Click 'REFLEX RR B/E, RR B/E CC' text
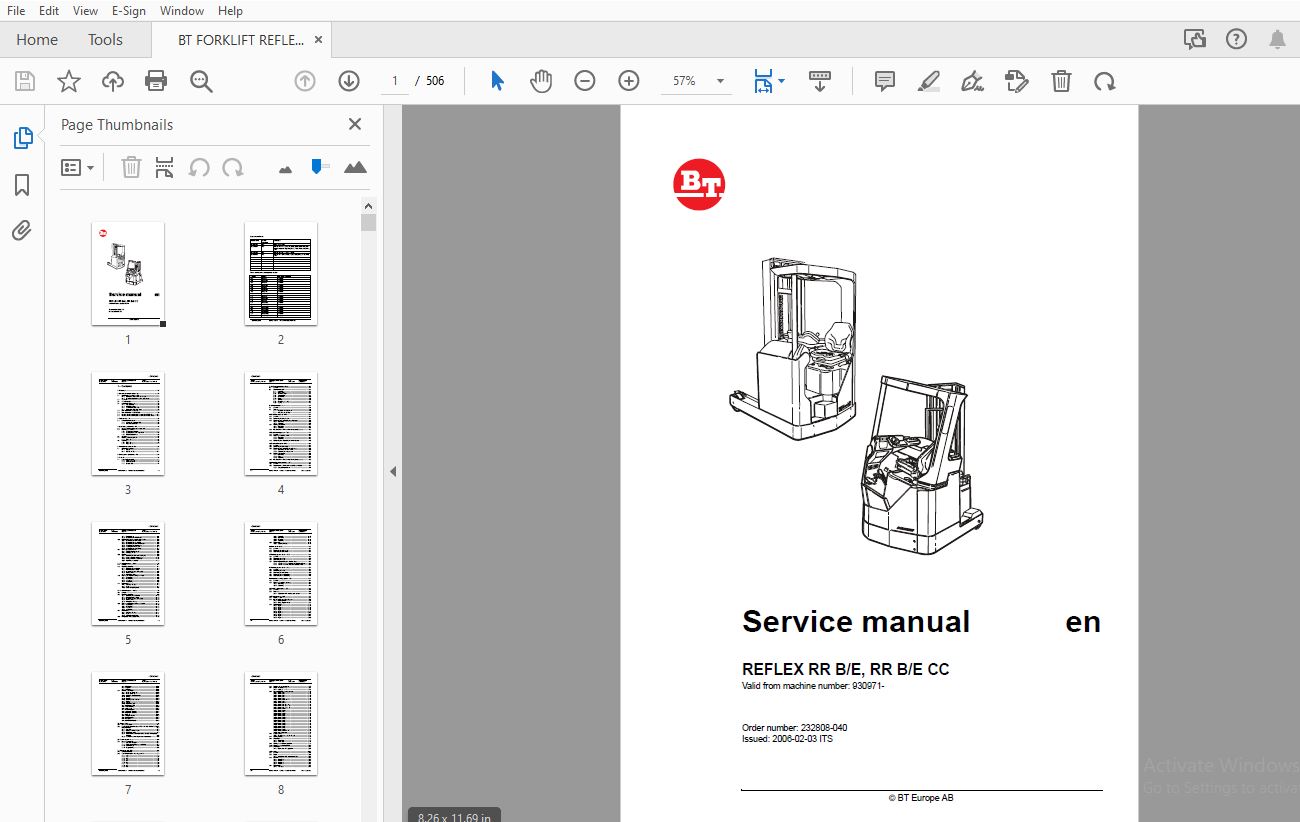 point(845,669)
